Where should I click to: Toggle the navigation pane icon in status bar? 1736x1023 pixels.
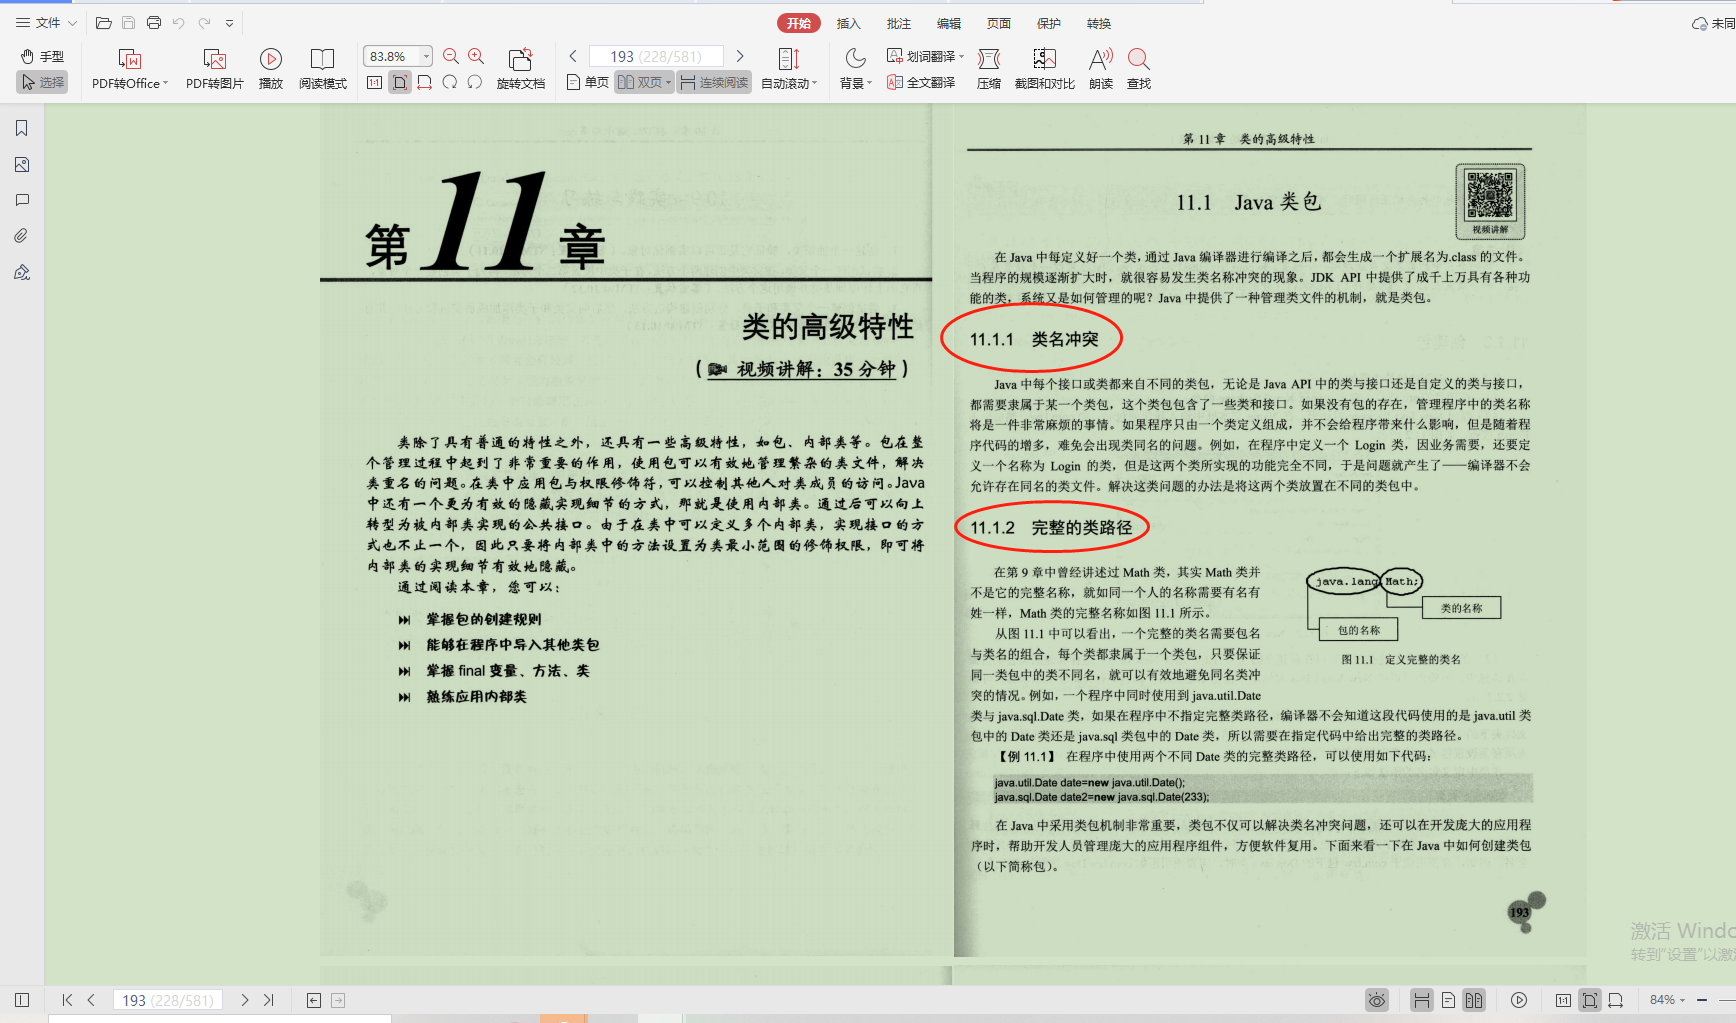(x=22, y=1000)
